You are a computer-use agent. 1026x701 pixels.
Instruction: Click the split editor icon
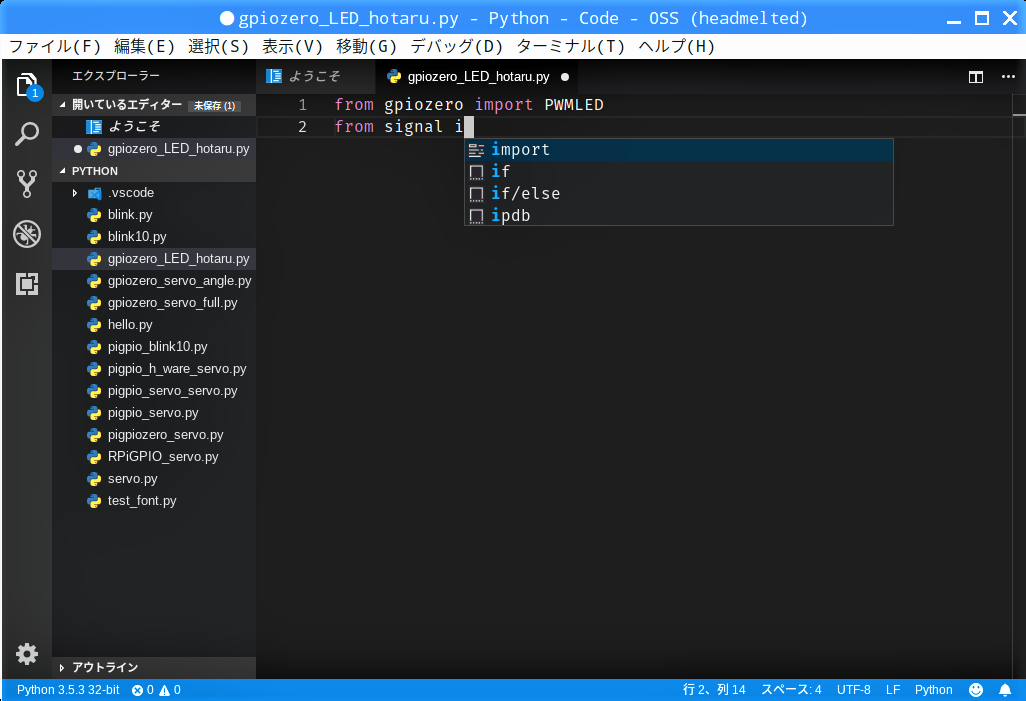(976, 77)
